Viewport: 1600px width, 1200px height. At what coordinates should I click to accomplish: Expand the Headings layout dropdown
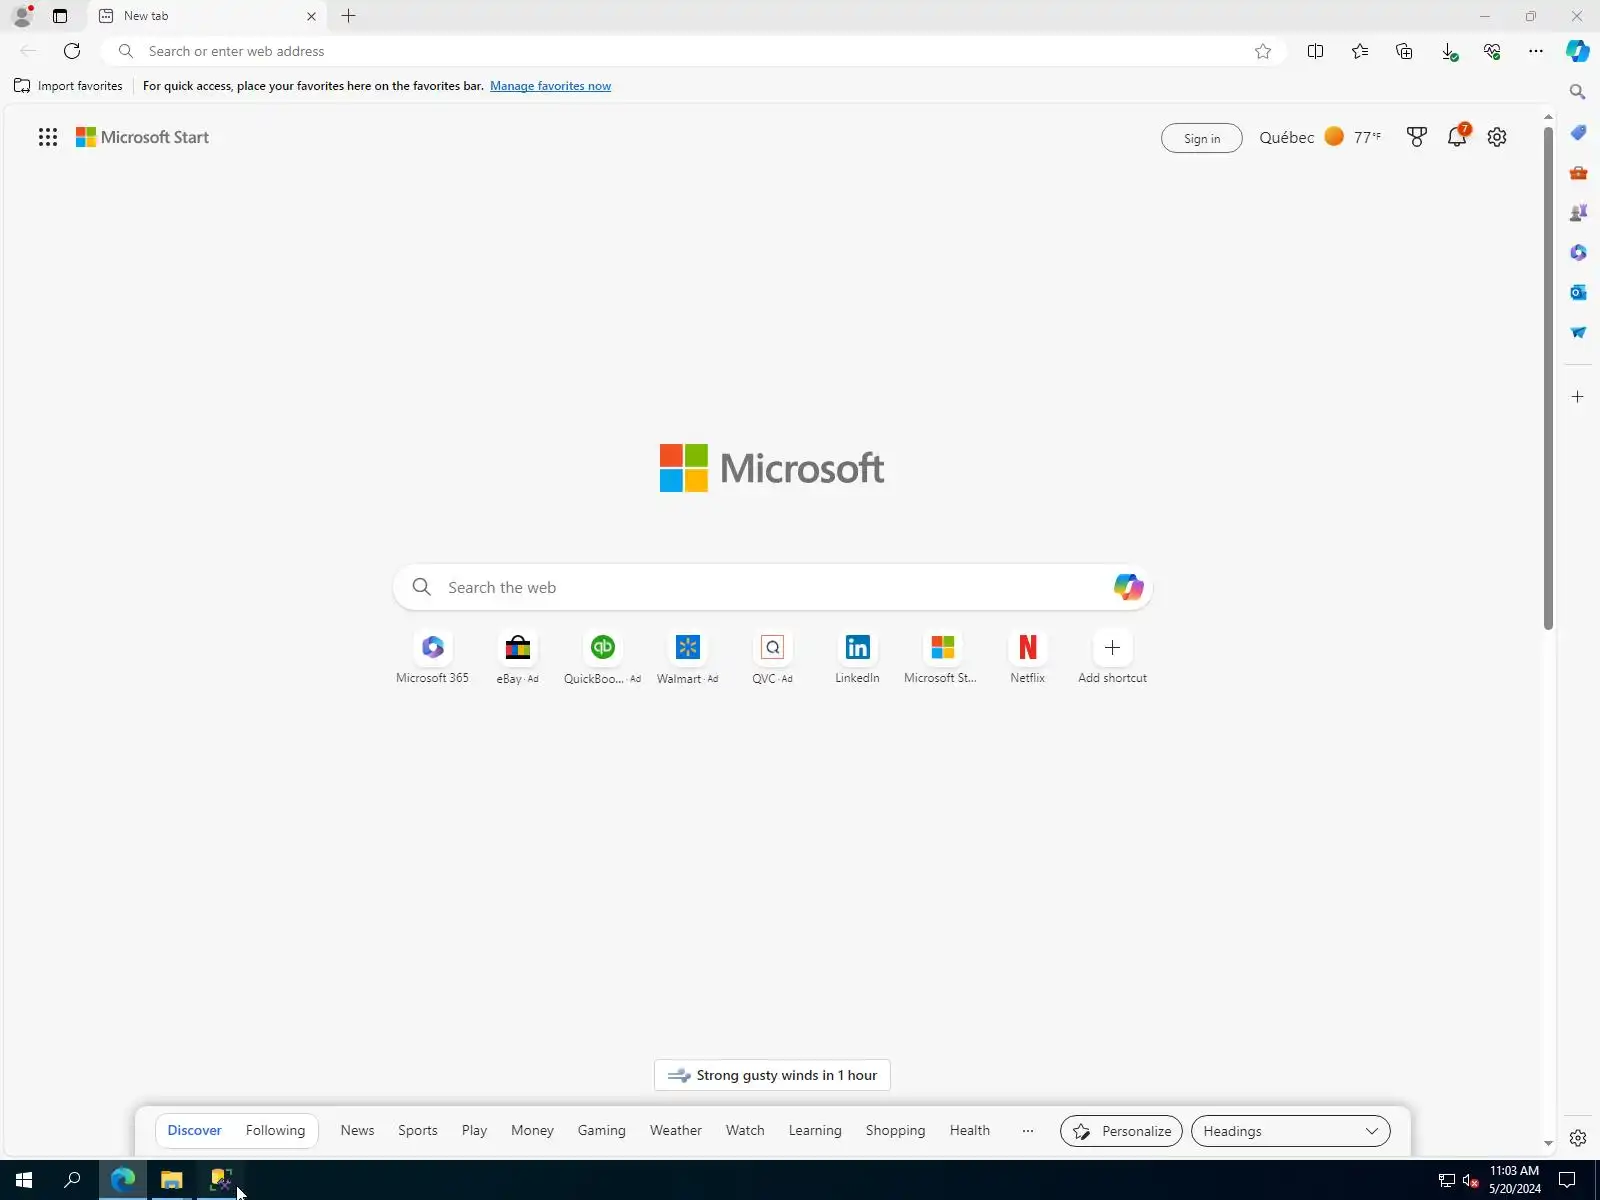(1290, 1131)
